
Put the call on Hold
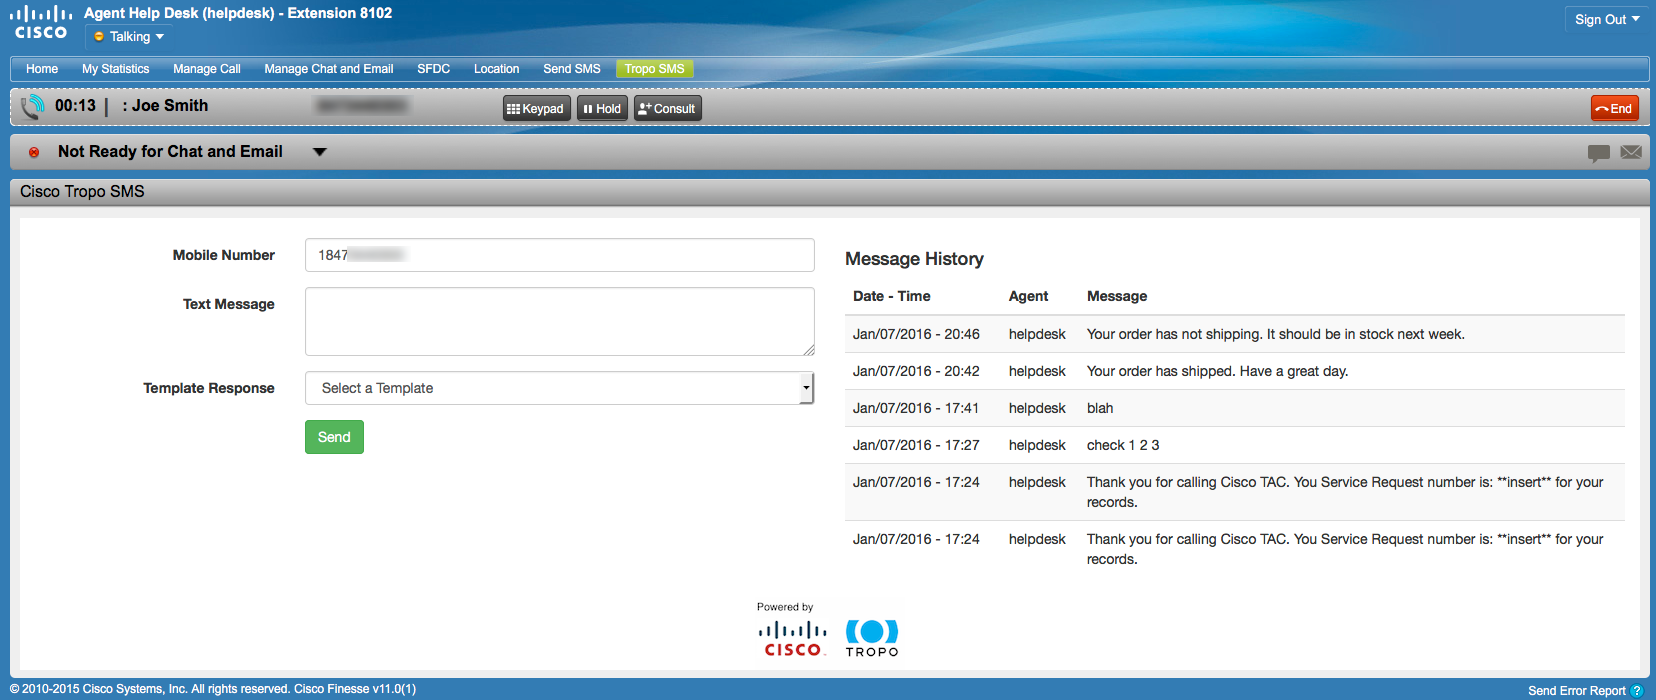tap(603, 109)
